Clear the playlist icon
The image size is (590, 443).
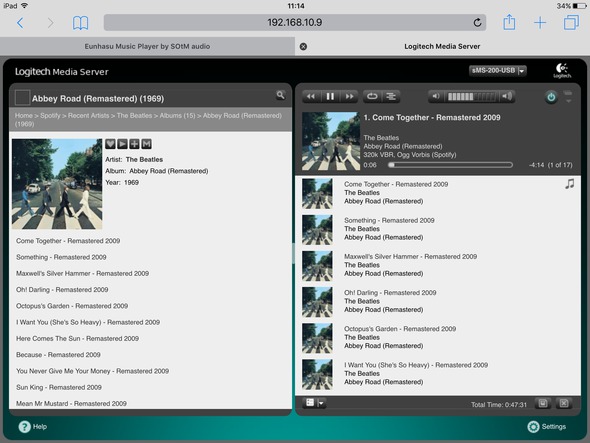click(564, 403)
